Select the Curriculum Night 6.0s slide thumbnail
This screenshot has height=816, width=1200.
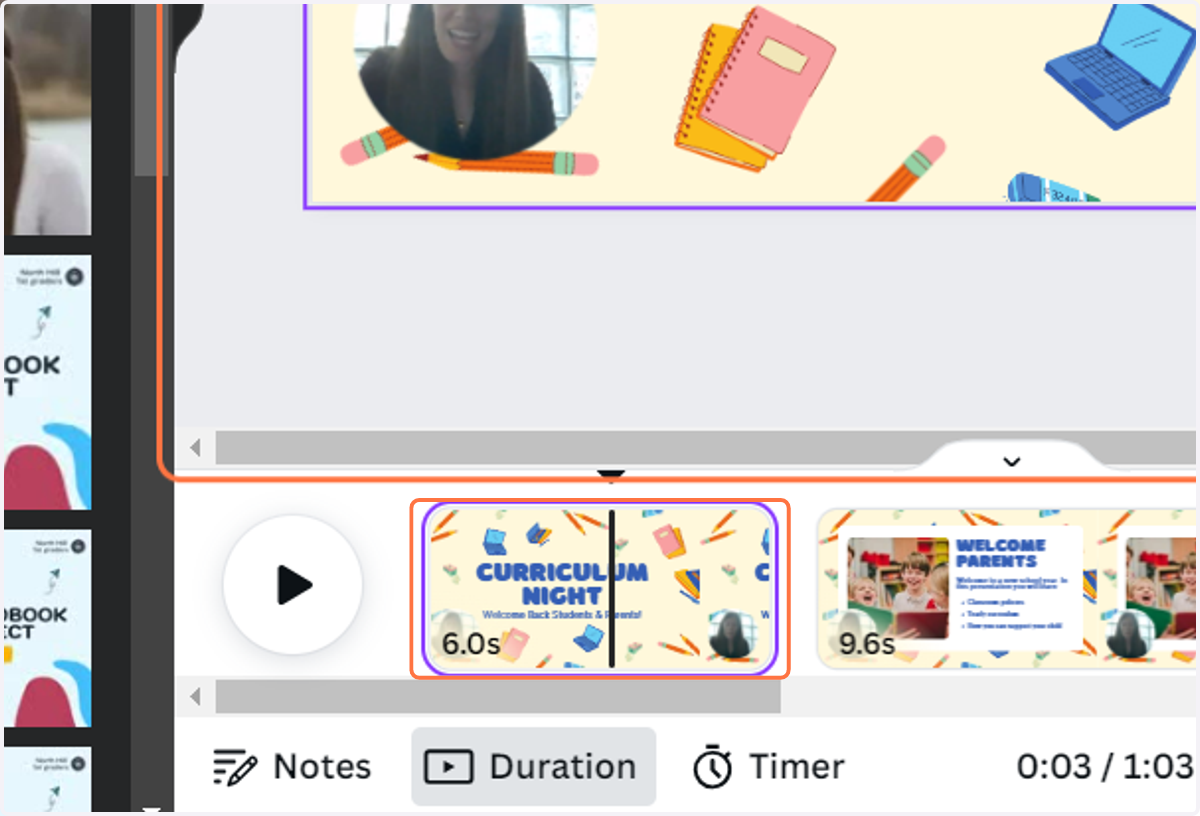pyautogui.click(x=600, y=589)
